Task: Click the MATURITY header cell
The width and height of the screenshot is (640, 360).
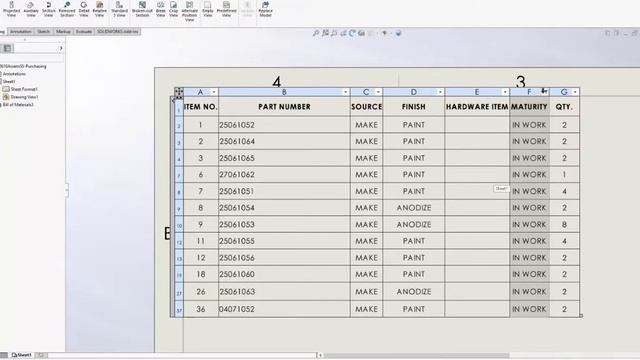Action: [529, 107]
